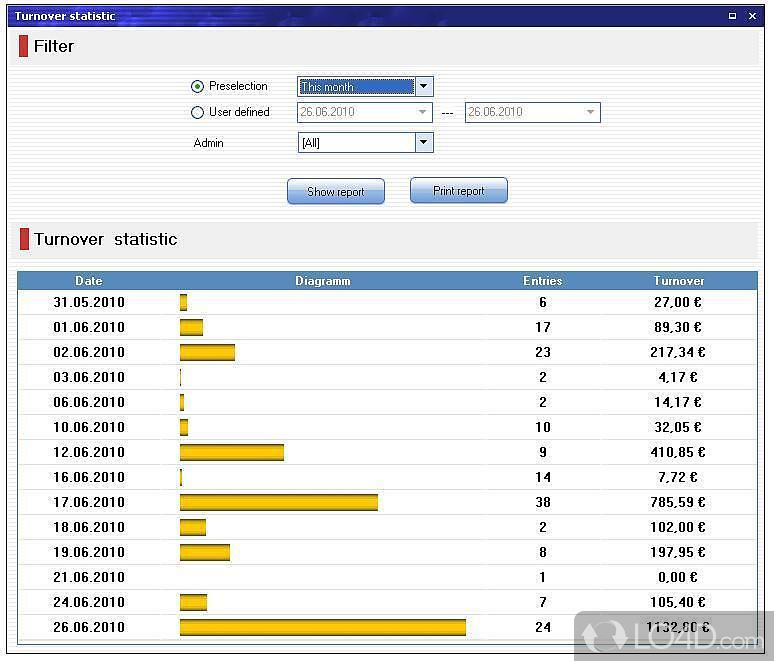Image resolution: width=774 pixels, height=661 pixels.
Task: Open the end date picker dropdown
Action: tap(590, 113)
